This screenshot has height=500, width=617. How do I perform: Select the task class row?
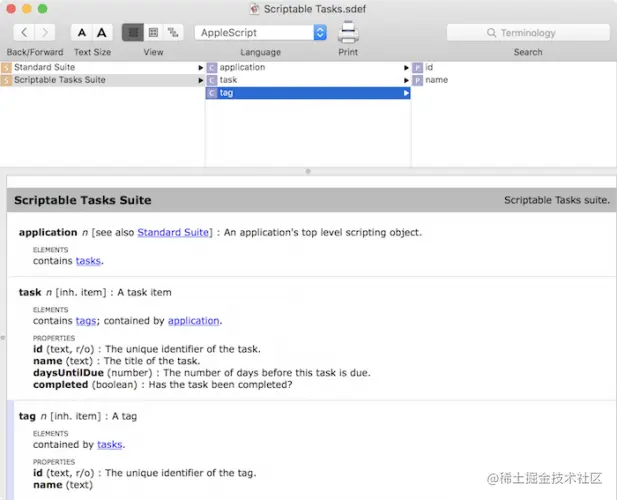tap(308, 80)
